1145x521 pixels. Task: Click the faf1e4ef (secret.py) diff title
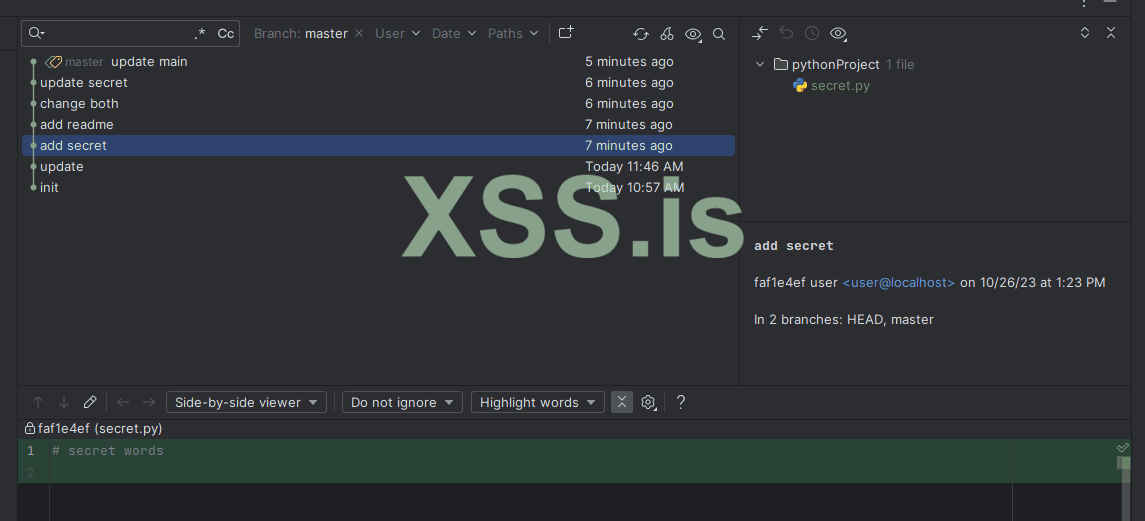(x=100, y=428)
